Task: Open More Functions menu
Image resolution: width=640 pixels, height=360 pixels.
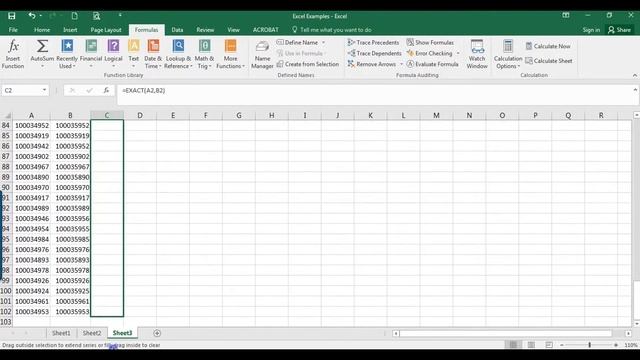Action: [230, 54]
